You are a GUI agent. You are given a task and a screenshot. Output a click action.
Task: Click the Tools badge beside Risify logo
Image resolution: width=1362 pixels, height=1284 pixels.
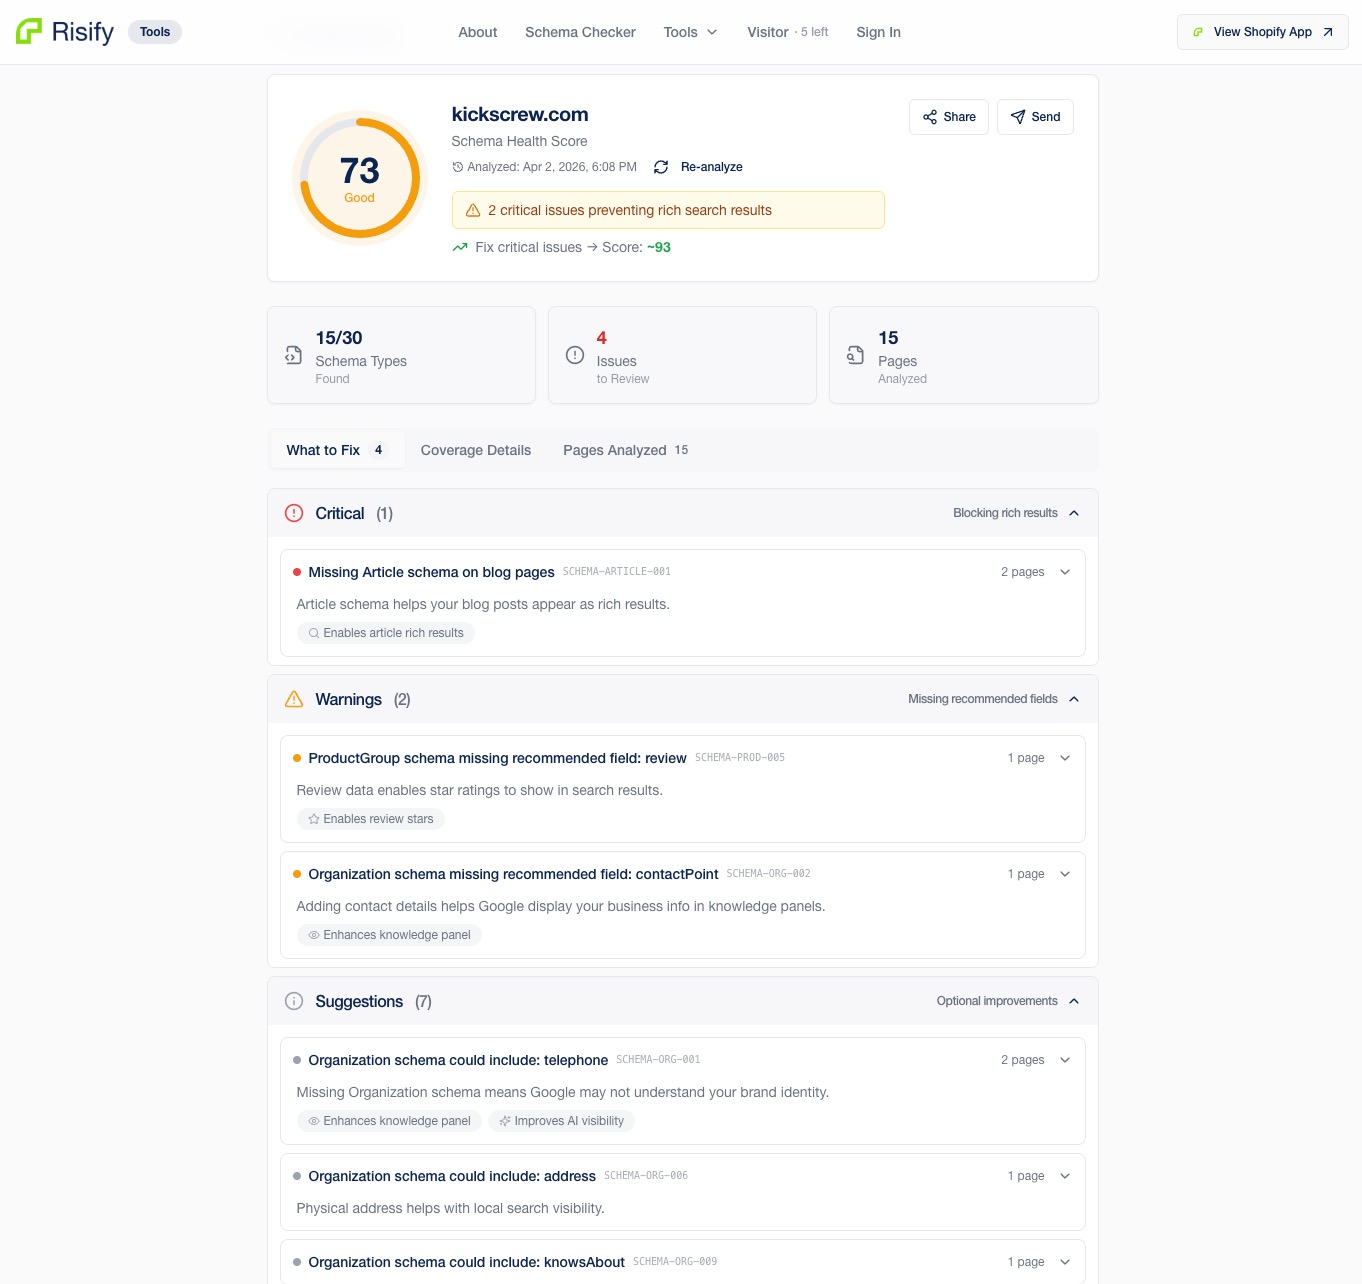pyautogui.click(x=155, y=32)
